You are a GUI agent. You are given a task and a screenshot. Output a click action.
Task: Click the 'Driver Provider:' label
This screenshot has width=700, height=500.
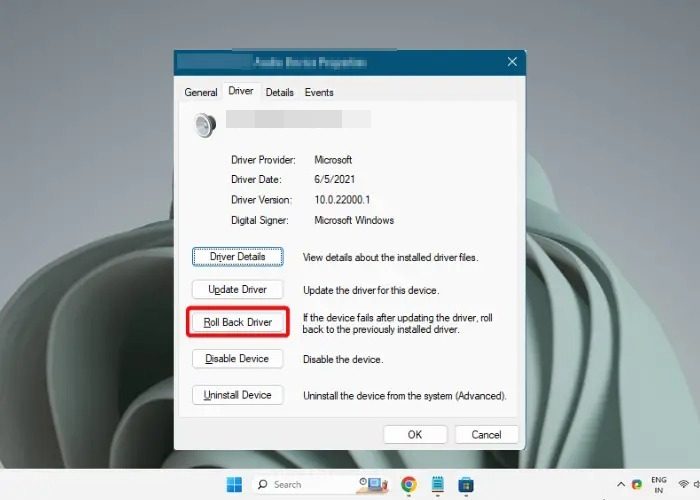click(263, 160)
